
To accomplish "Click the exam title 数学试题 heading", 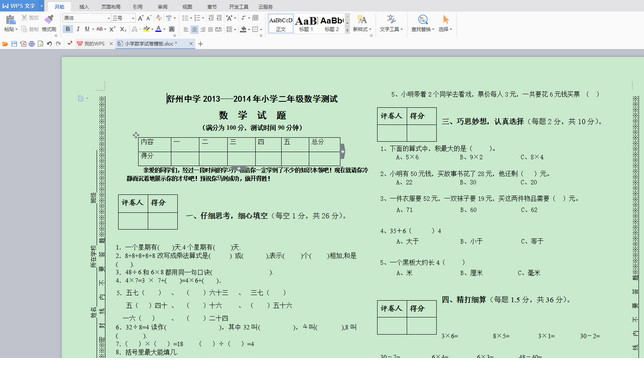I will (x=252, y=115).
